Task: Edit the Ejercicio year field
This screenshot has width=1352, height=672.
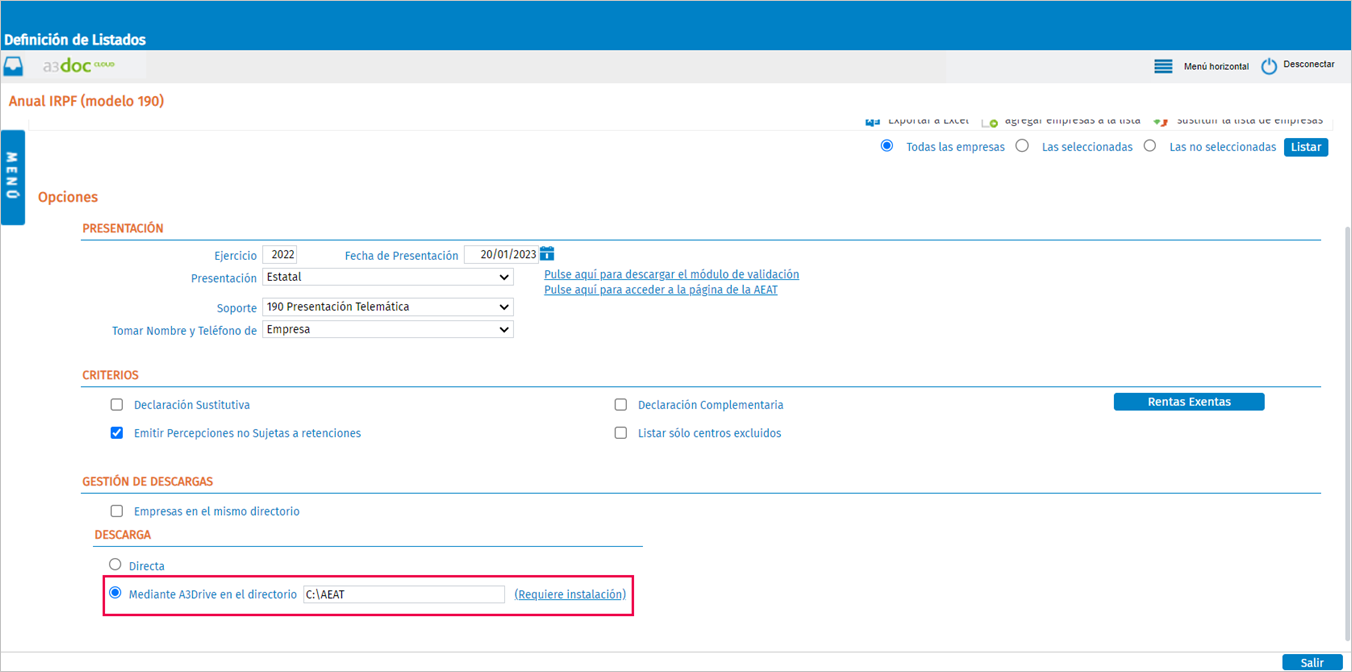Action: [280, 254]
